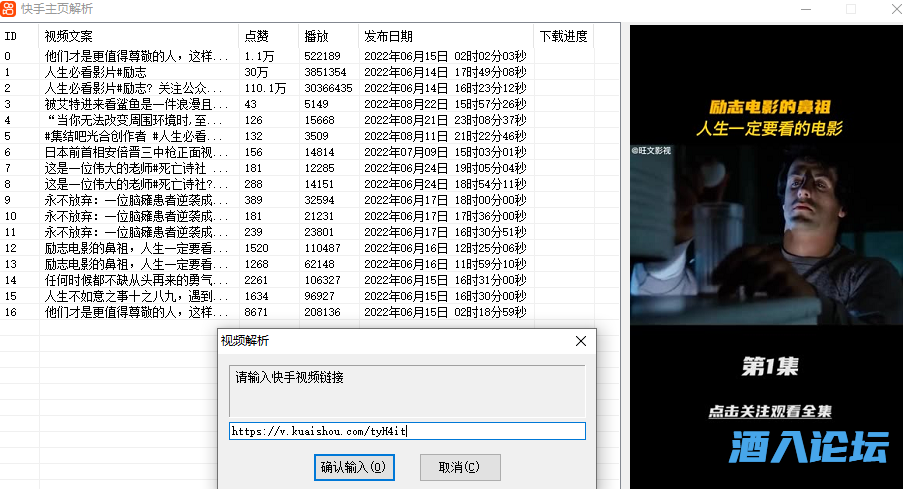Focus the Kuaishou video link input field
Viewport: 903px width, 489px height.
coord(407,431)
